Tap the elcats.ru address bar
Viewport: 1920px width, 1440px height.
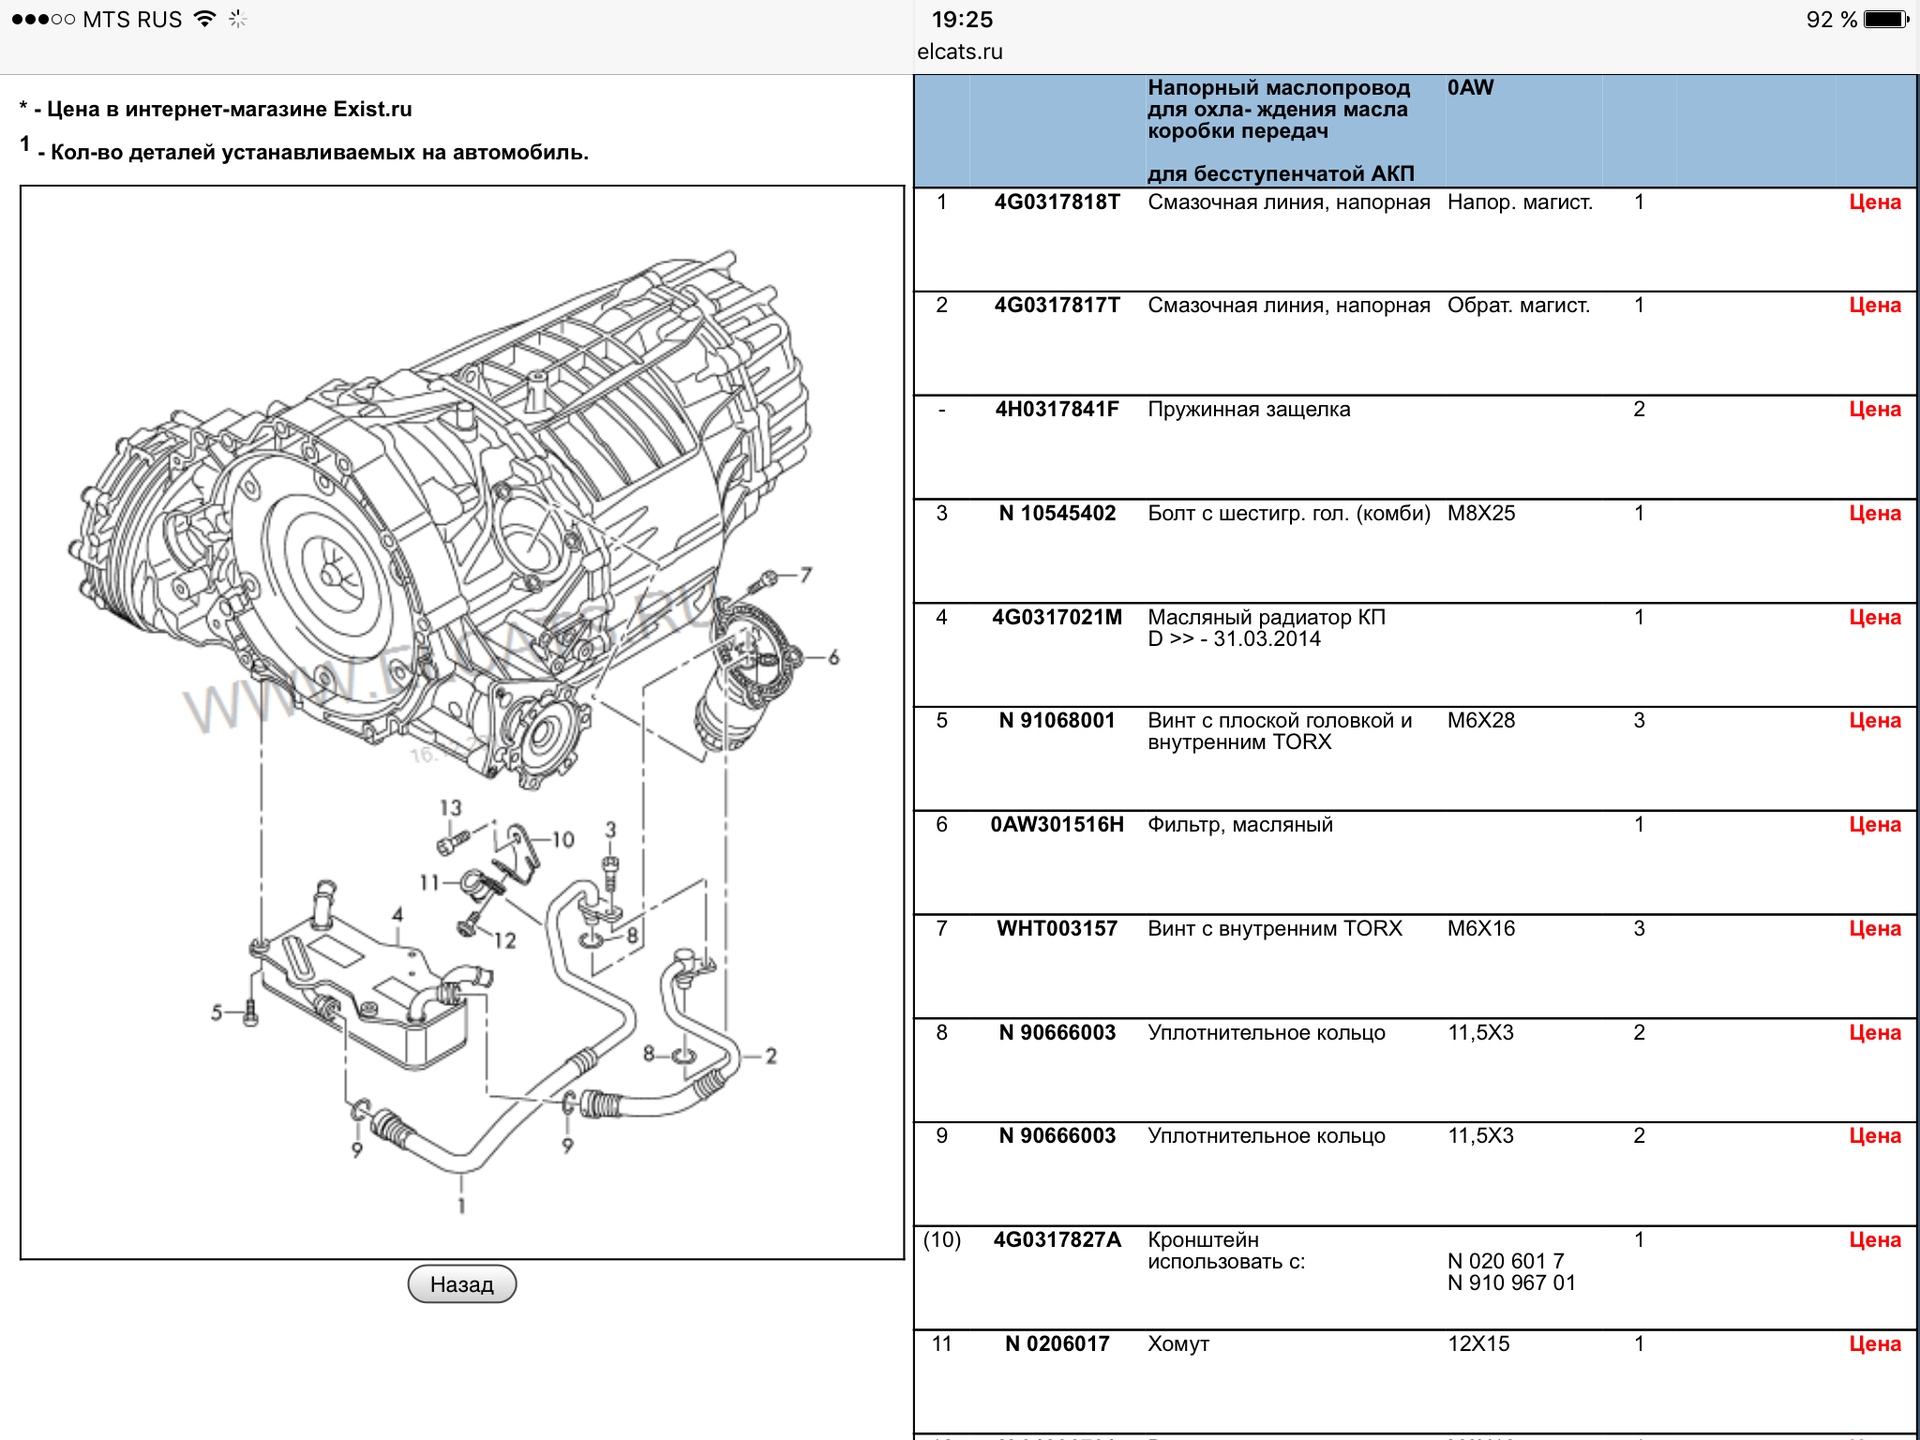[x=960, y=52]
